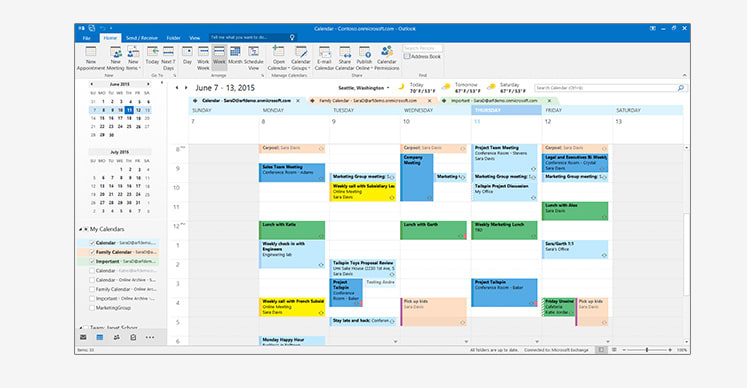Open Schedule View from the ribbon

click(253, 58)
